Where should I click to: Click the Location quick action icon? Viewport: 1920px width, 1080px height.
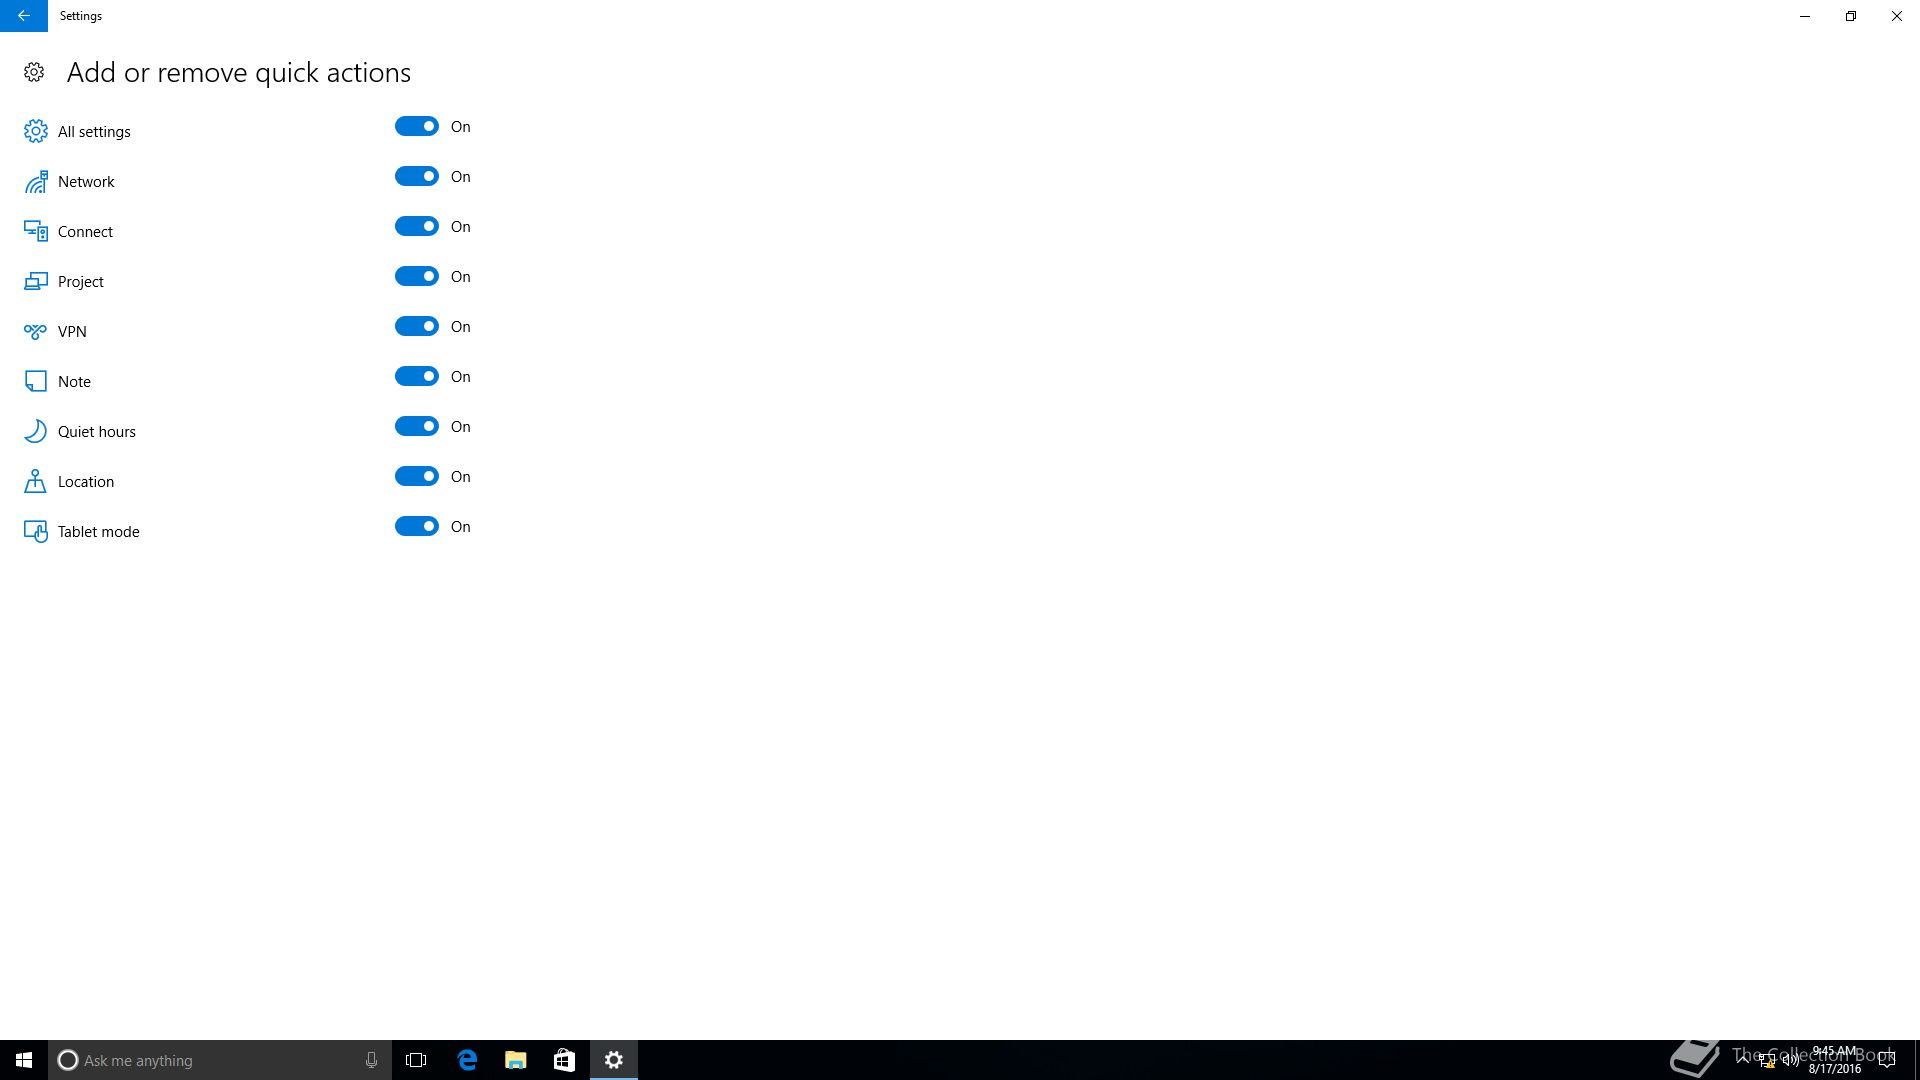[x=36, y=482]
